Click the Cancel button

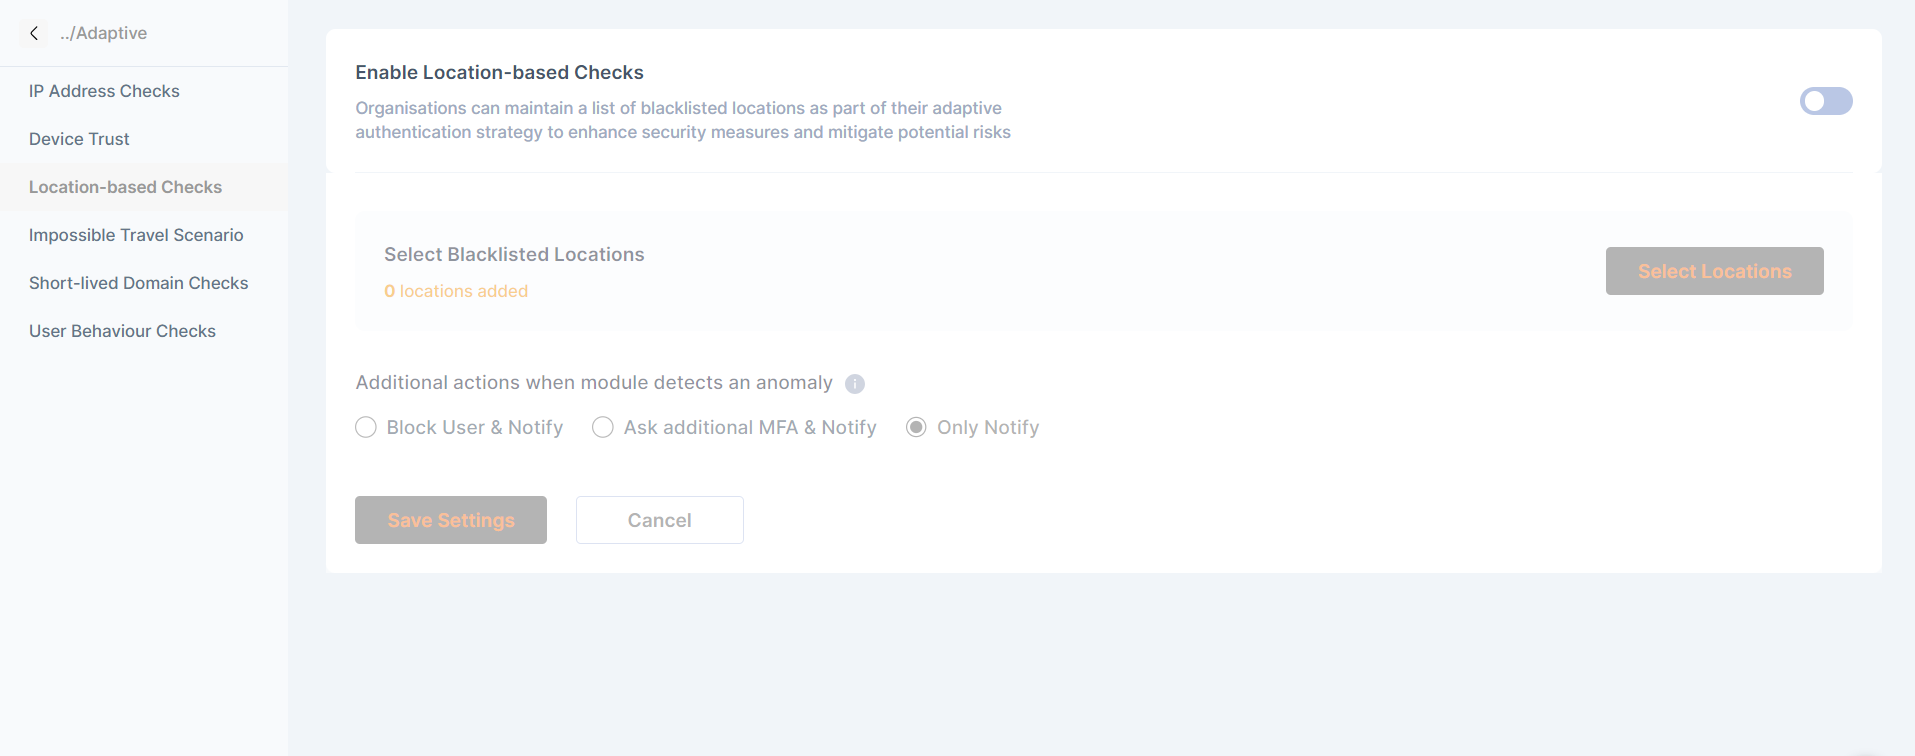[x=659, y=520]
